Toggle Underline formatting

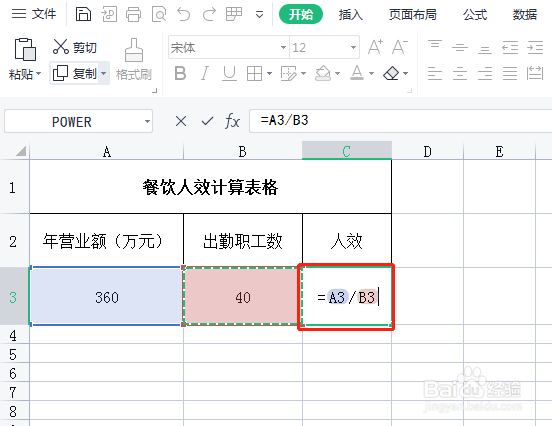pos(229,73)
